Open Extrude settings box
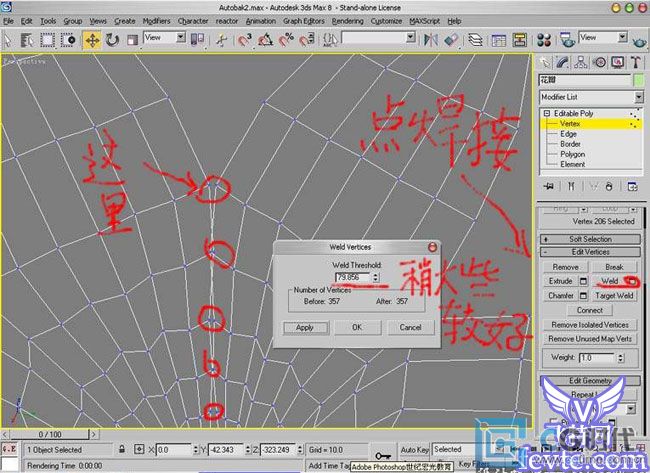Screen dimensions: 650x473 (583, 281)
